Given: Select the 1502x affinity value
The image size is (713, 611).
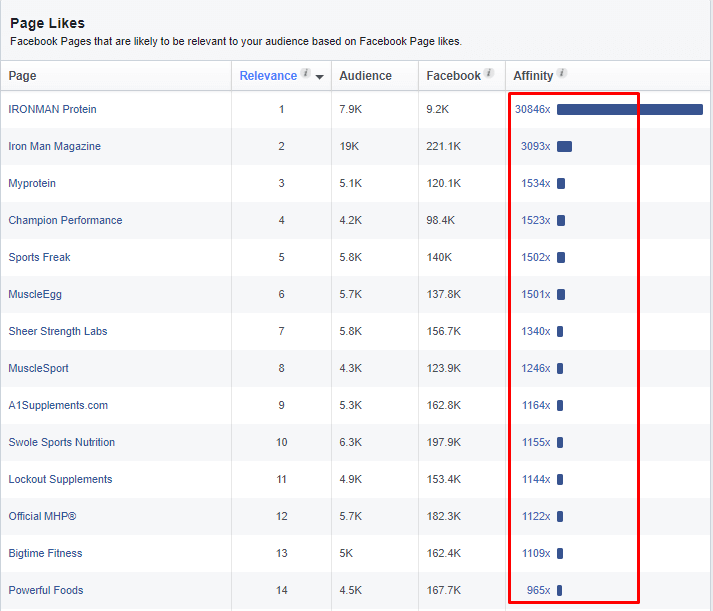Looking at the screenshot, I should click(x=536, y=257).
